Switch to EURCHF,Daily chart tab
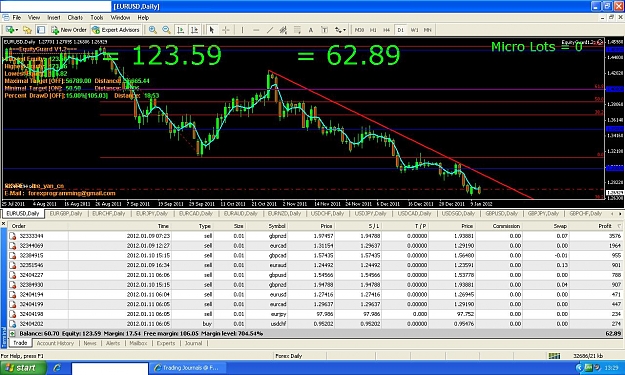This screenshot has height=375, width=625. pyautogui.click(x=109, y=214)
